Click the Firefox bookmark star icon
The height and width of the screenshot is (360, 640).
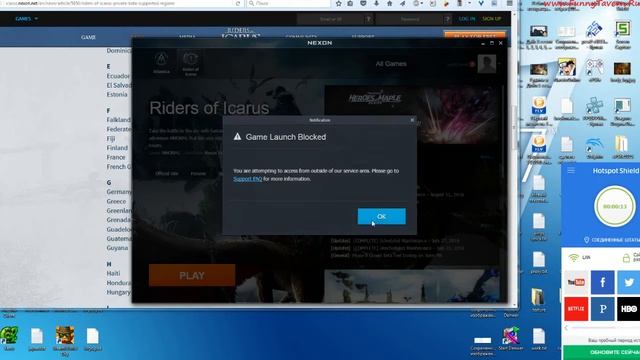338,3
